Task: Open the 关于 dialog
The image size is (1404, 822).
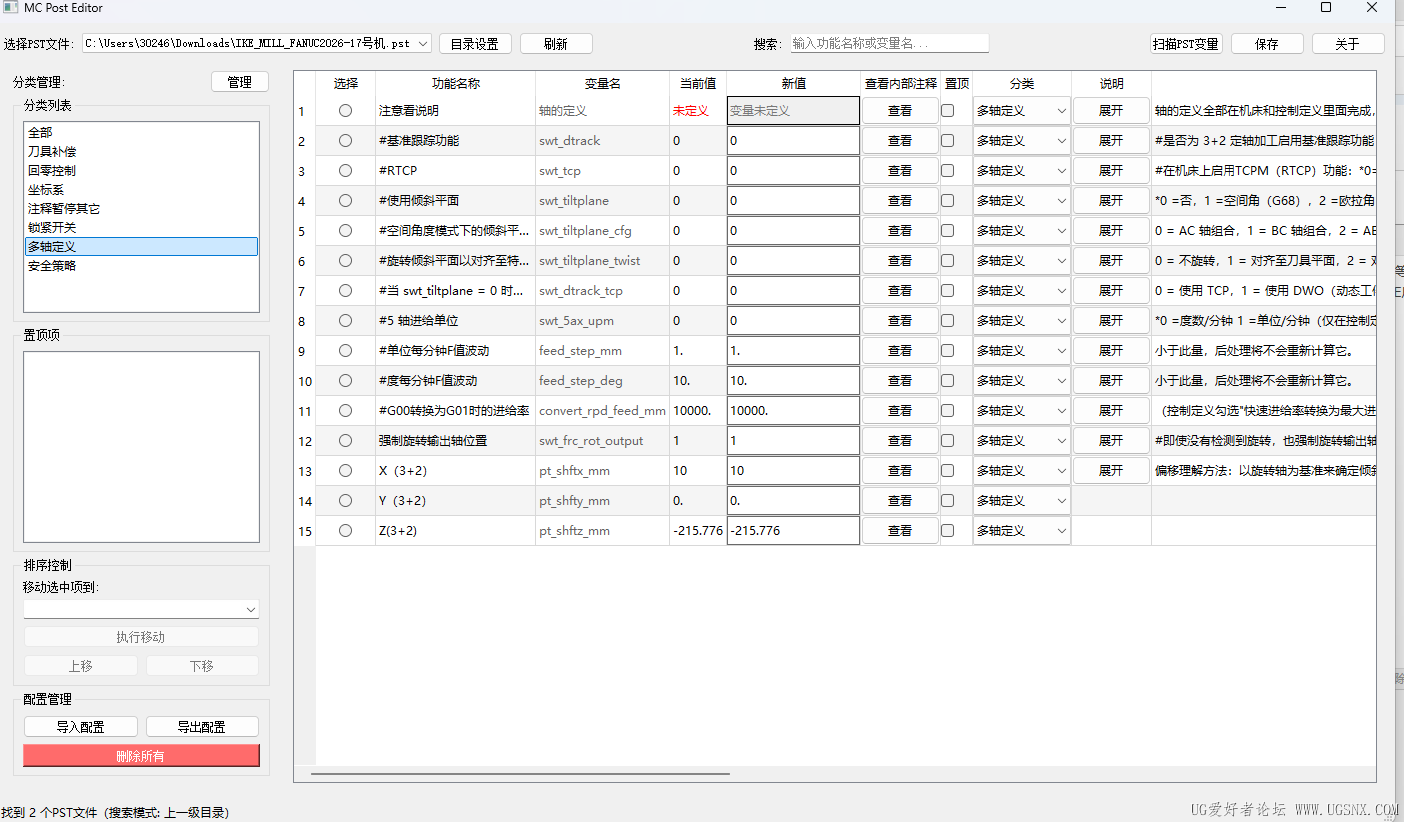Action: tap(1348, 43)
